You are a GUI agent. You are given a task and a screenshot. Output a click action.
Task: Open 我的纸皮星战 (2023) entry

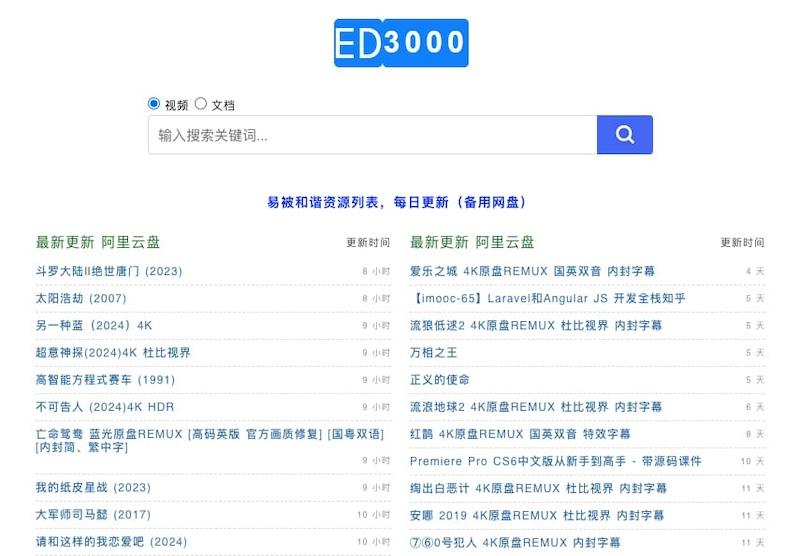click(x=93, y=487)
